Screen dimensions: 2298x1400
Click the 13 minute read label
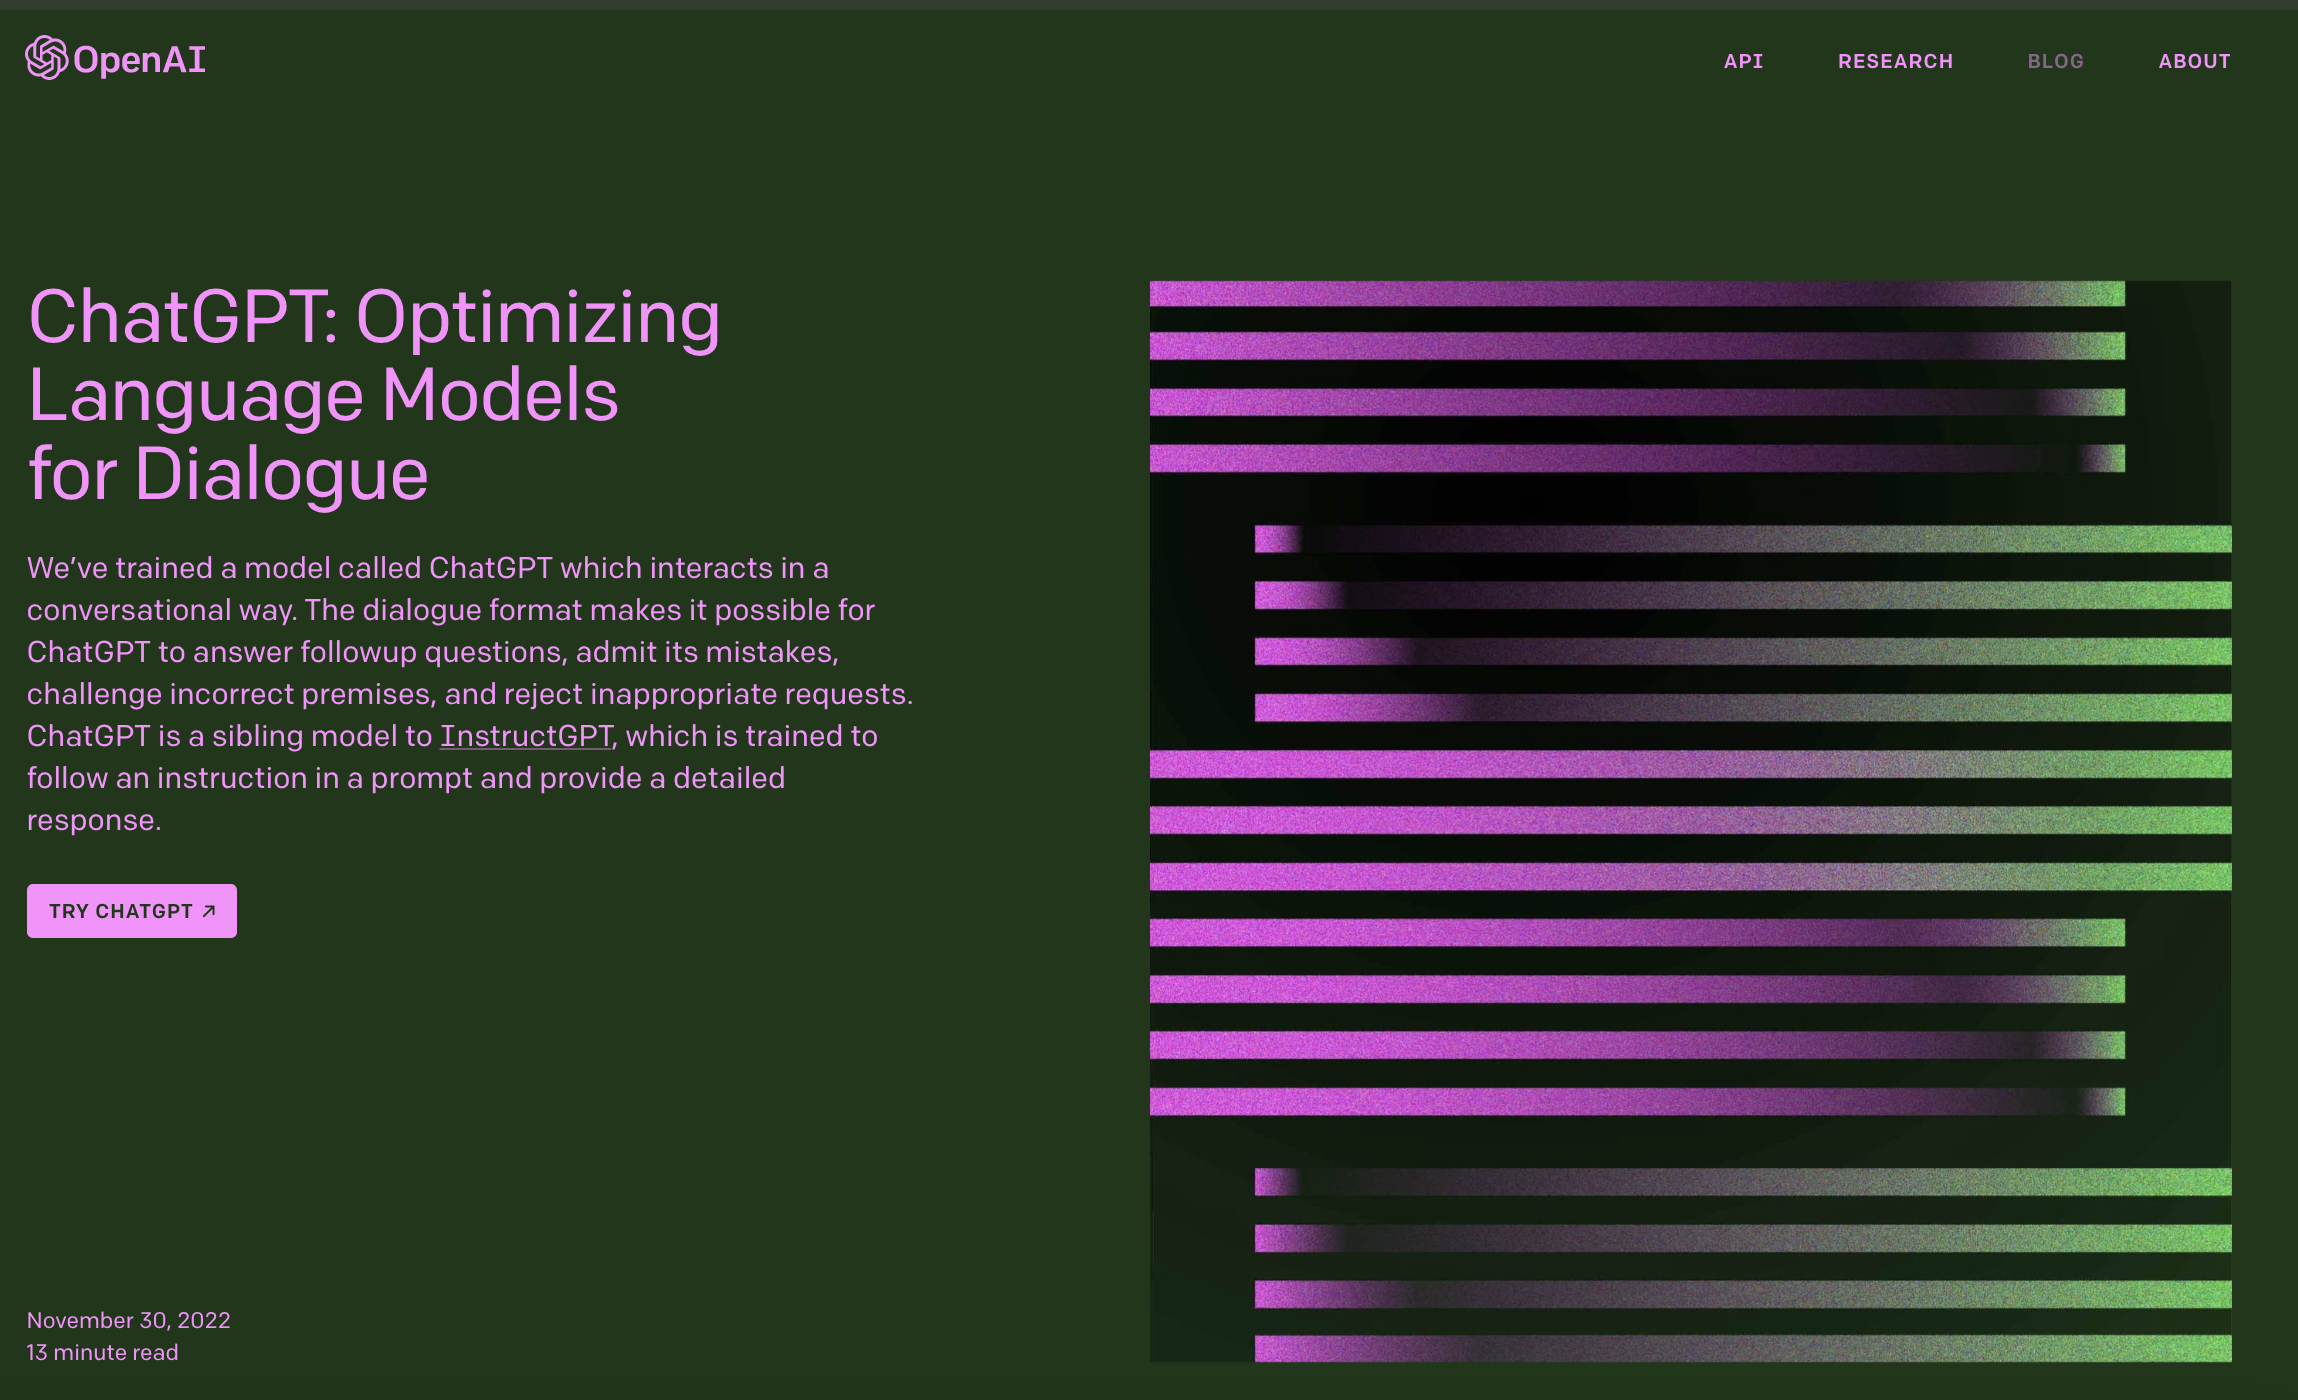tap(102, 1352)
